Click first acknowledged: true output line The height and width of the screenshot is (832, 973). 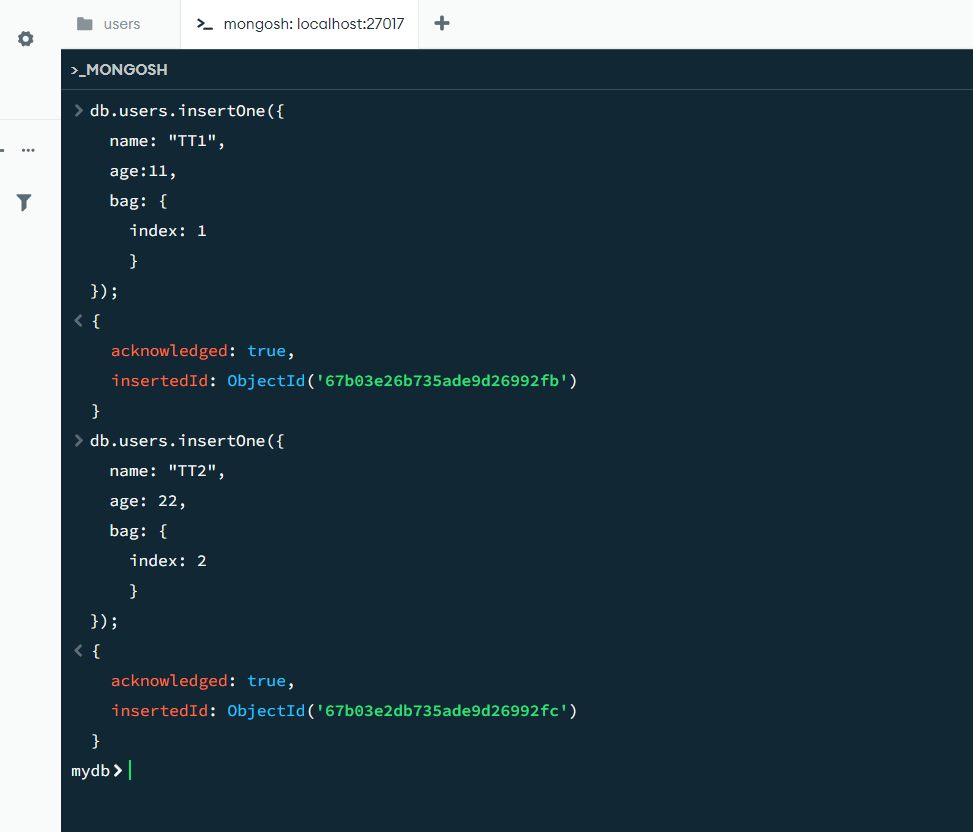(203, 351)
